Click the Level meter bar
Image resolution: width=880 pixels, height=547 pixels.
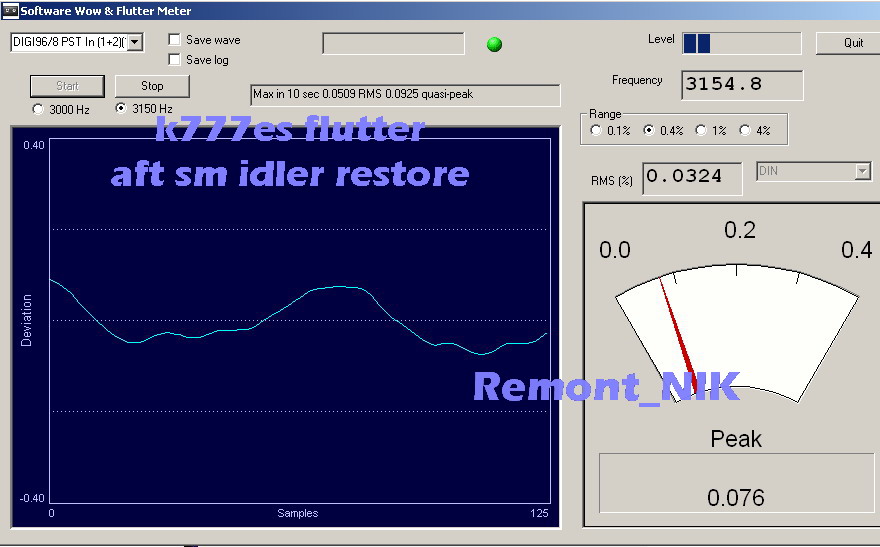pos(741,43)
